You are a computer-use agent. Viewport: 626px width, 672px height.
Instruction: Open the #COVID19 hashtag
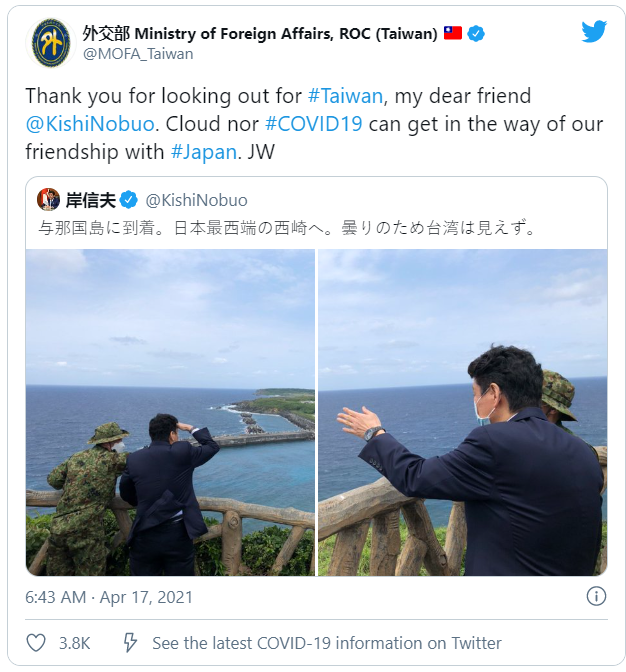(314, 124)
